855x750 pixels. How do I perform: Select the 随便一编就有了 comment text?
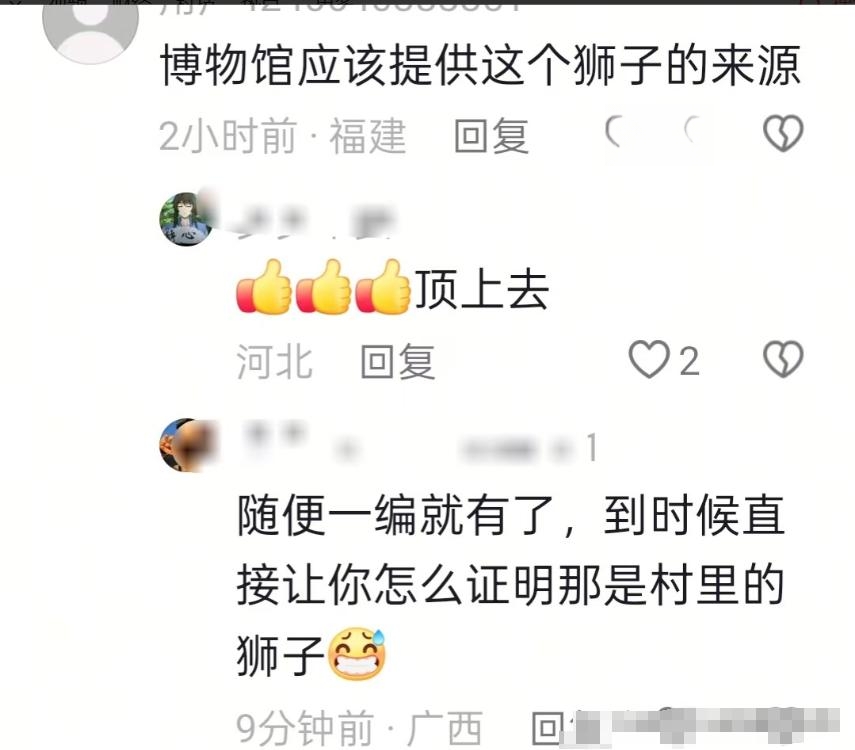510,585
